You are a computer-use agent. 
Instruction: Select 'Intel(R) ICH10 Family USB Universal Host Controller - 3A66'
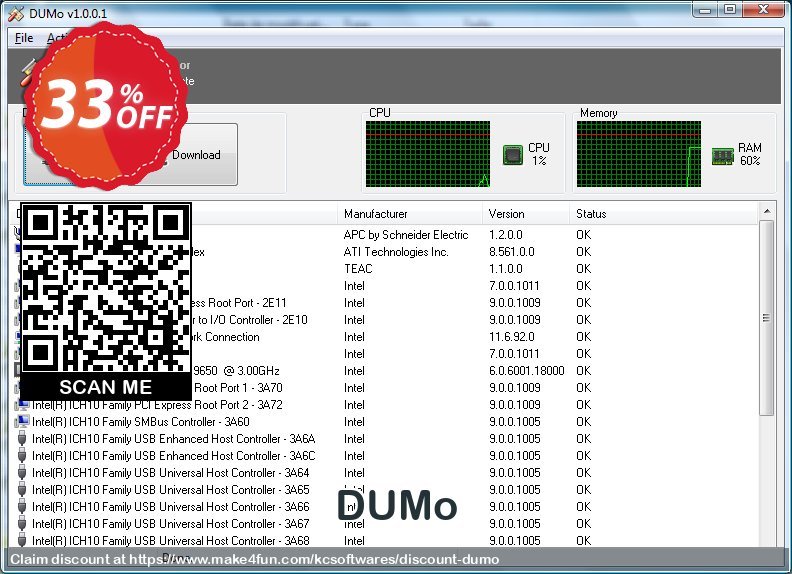point(171,507)
